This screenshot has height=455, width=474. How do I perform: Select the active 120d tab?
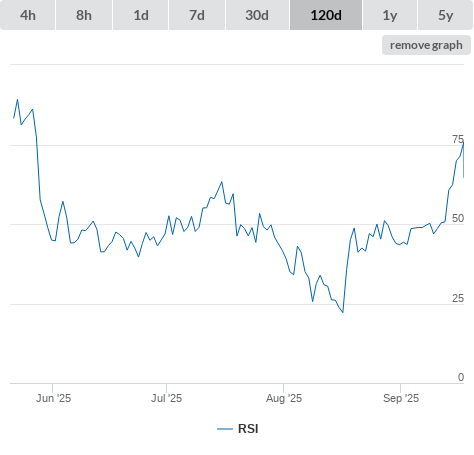coord(326,15)
